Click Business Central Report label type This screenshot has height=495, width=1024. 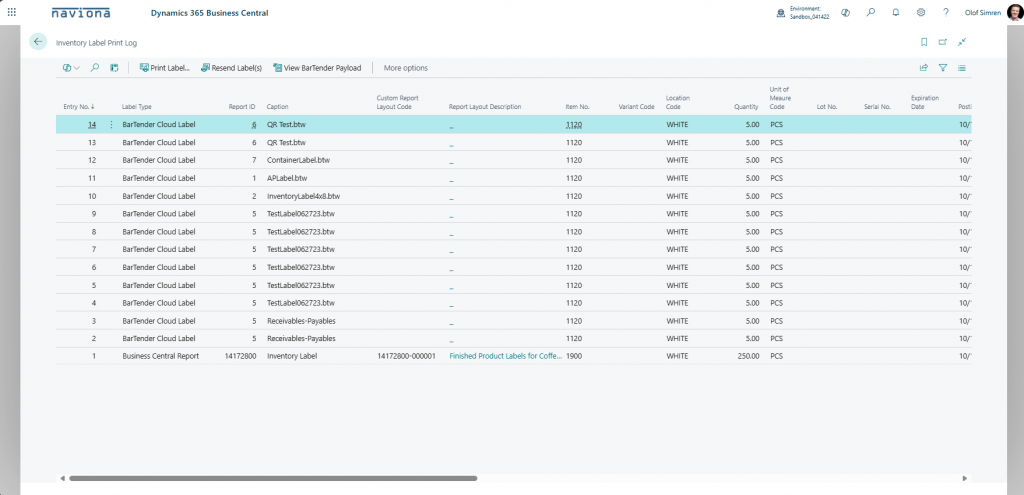(161, 356)
